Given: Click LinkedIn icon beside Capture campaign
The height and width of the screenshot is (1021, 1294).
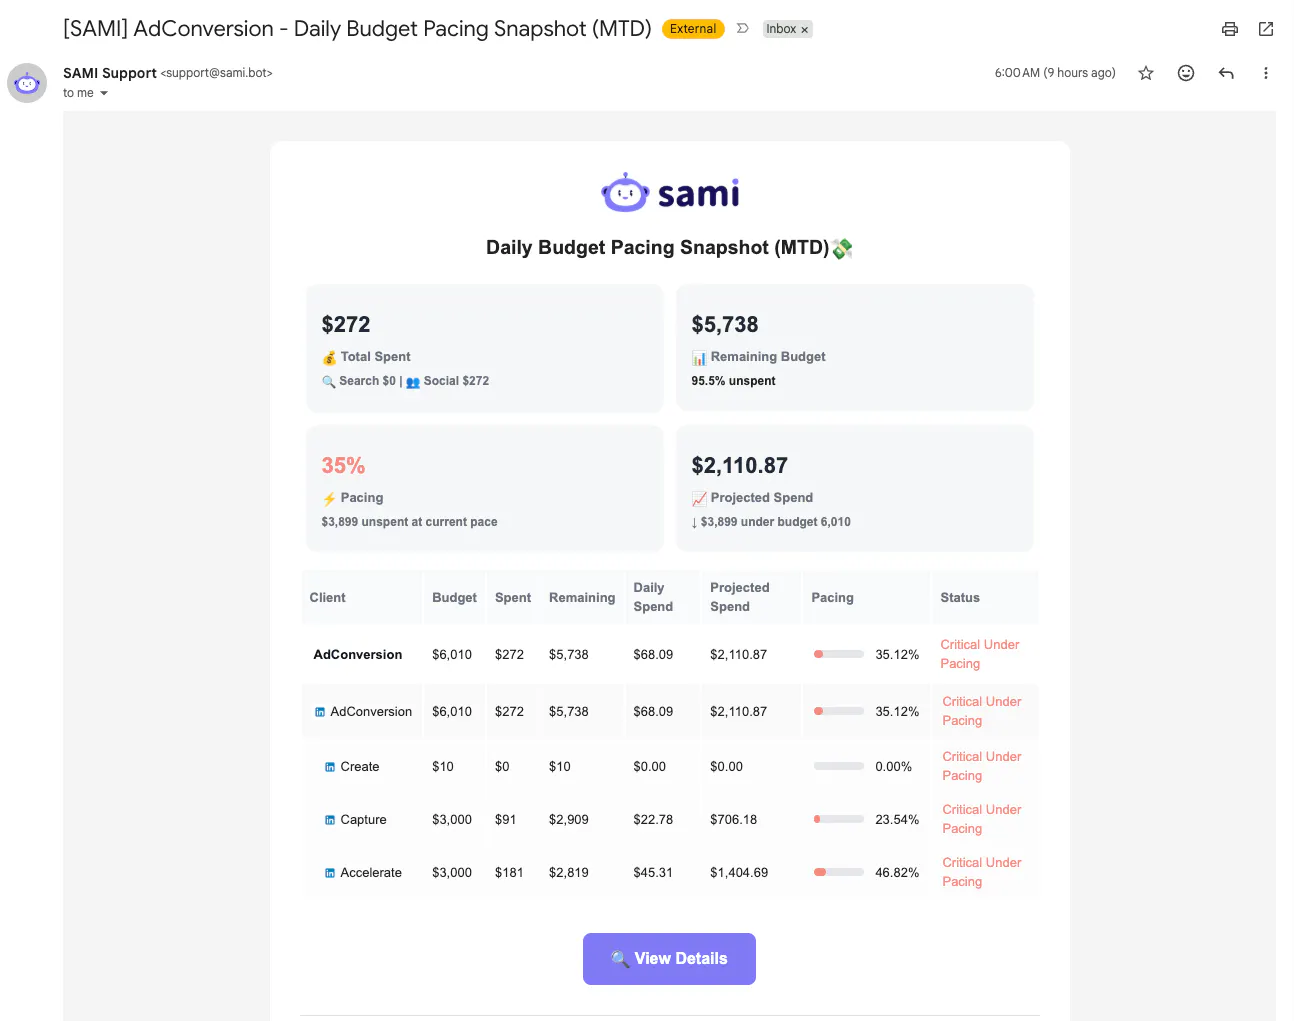Looking at the screenshot, I should coord(330,820).
